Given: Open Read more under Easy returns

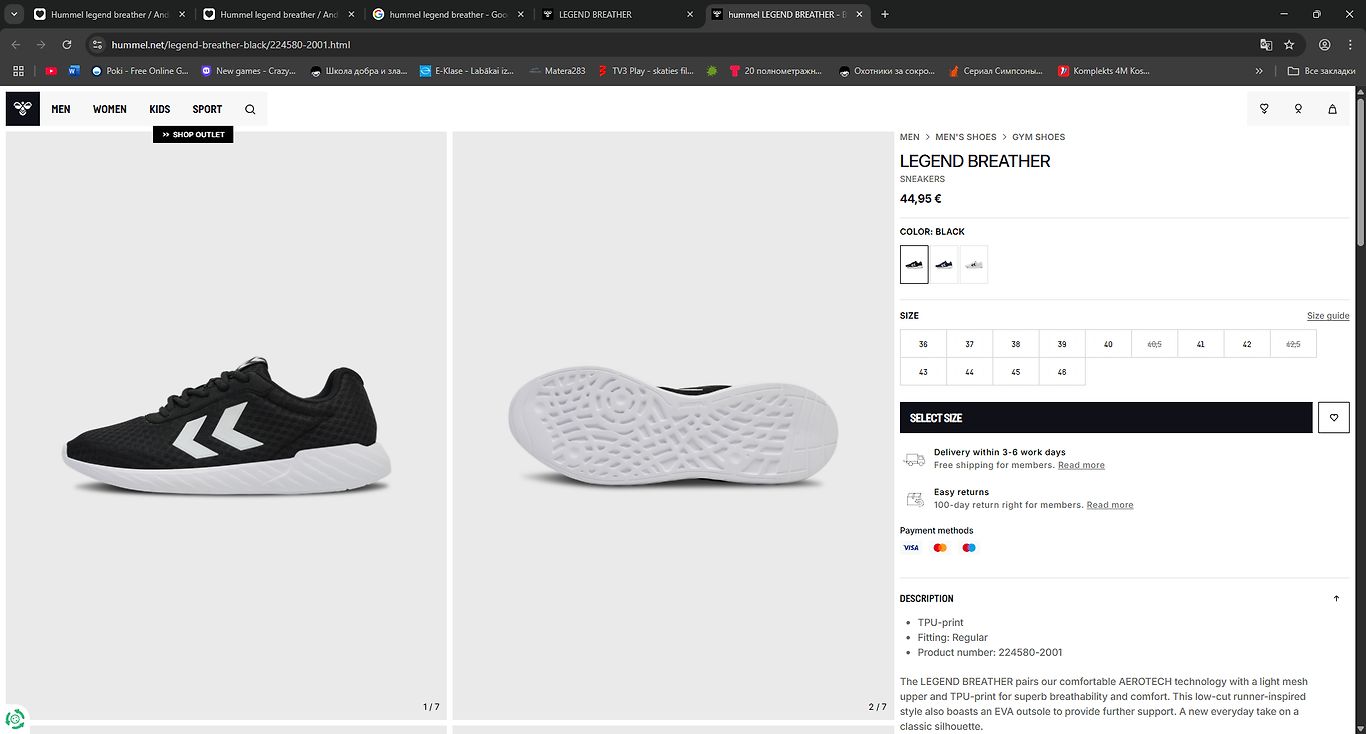Looking at the screenshot, I should pos(1110,505).
